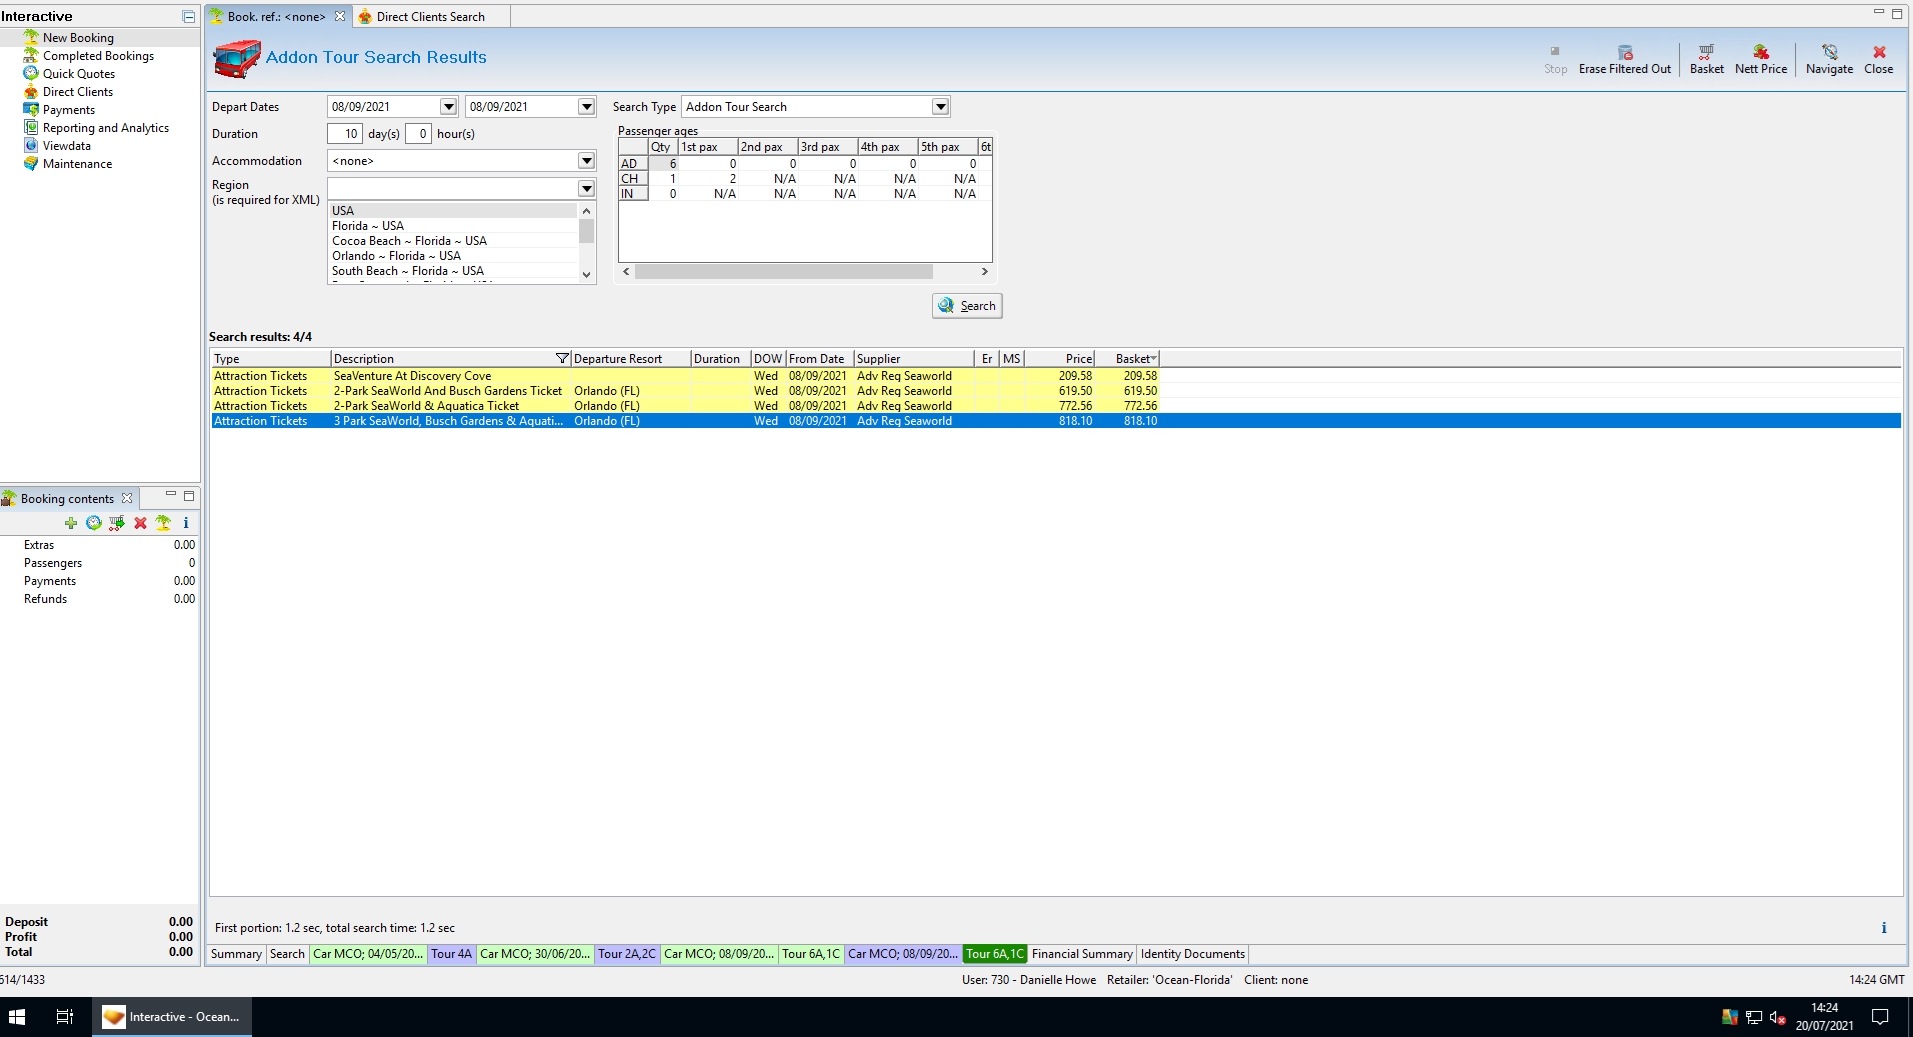Click the Erase Filtered Out icon
This screenshot has height=1037, width=1913.
point(1625,52)
